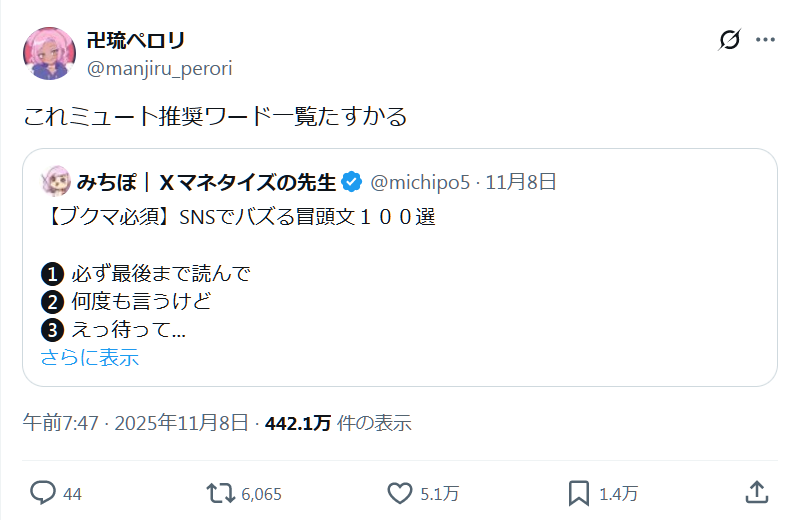Open the post timestamp 午前7:47 · 2025年11月8日

click(x=135, y=423)
